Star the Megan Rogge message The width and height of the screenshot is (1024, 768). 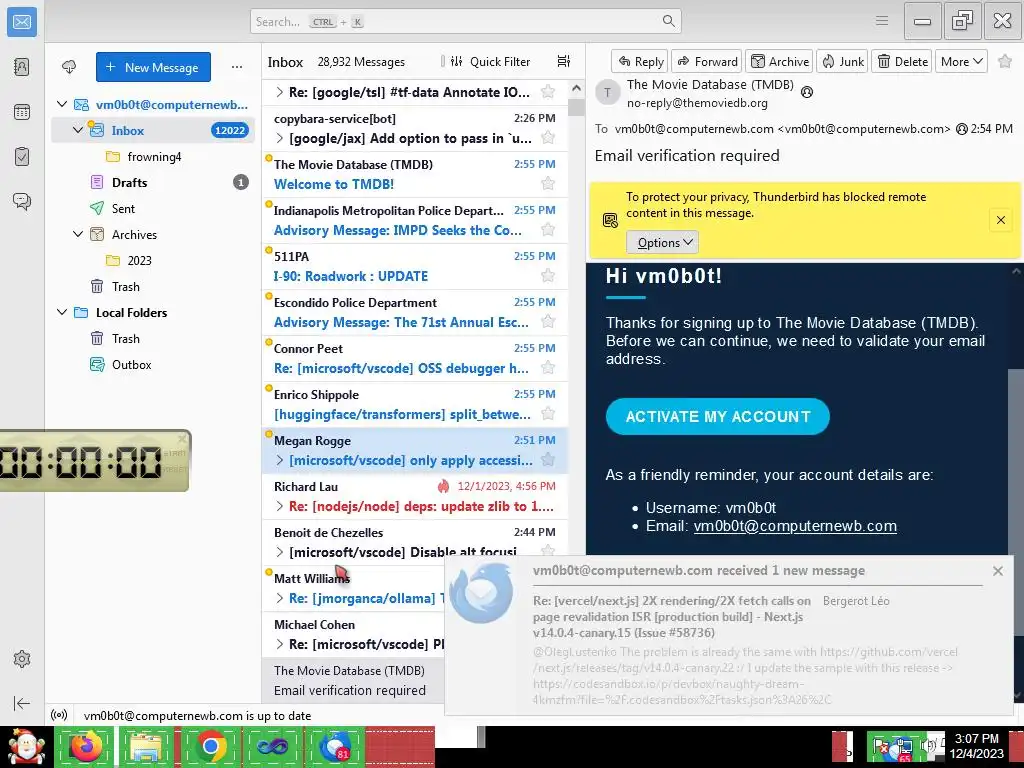click(x=548, y=460)
